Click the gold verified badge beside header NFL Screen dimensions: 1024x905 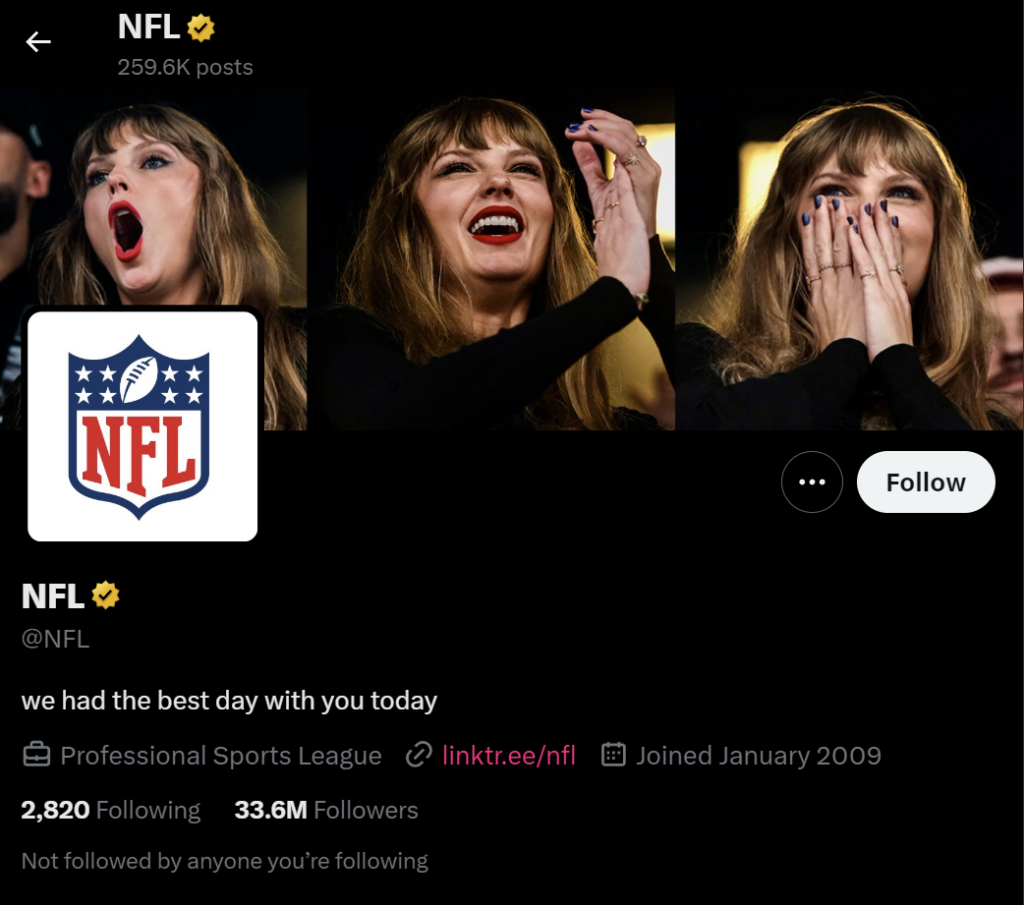(200, 28)
